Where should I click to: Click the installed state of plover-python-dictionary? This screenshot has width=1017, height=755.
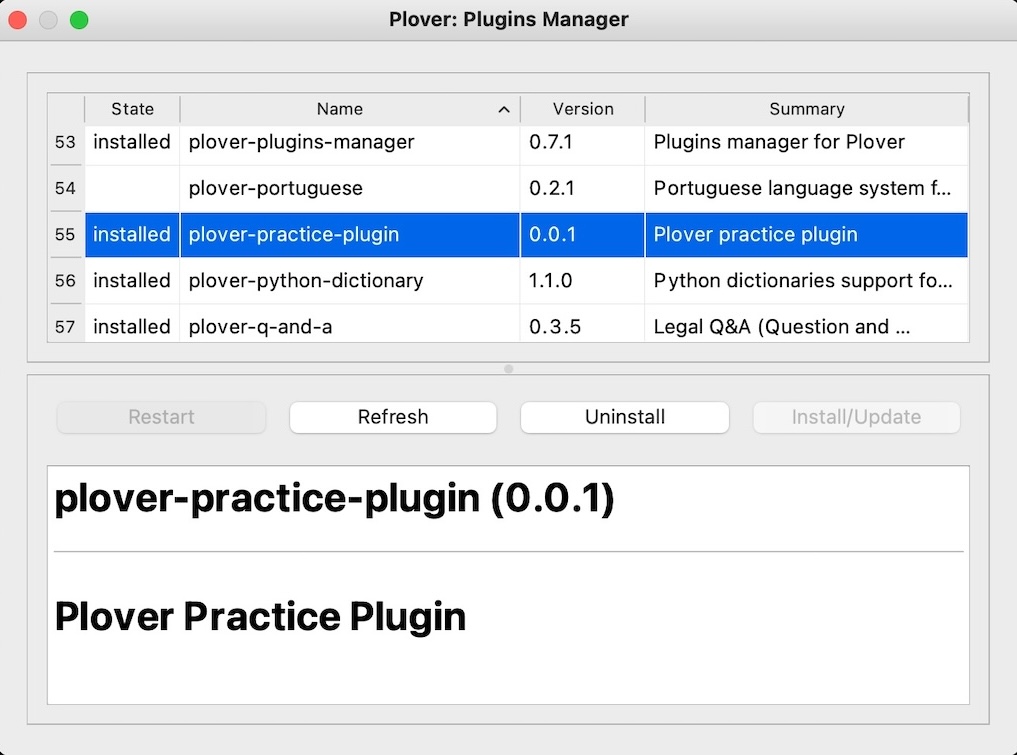[x=132, y=281]
